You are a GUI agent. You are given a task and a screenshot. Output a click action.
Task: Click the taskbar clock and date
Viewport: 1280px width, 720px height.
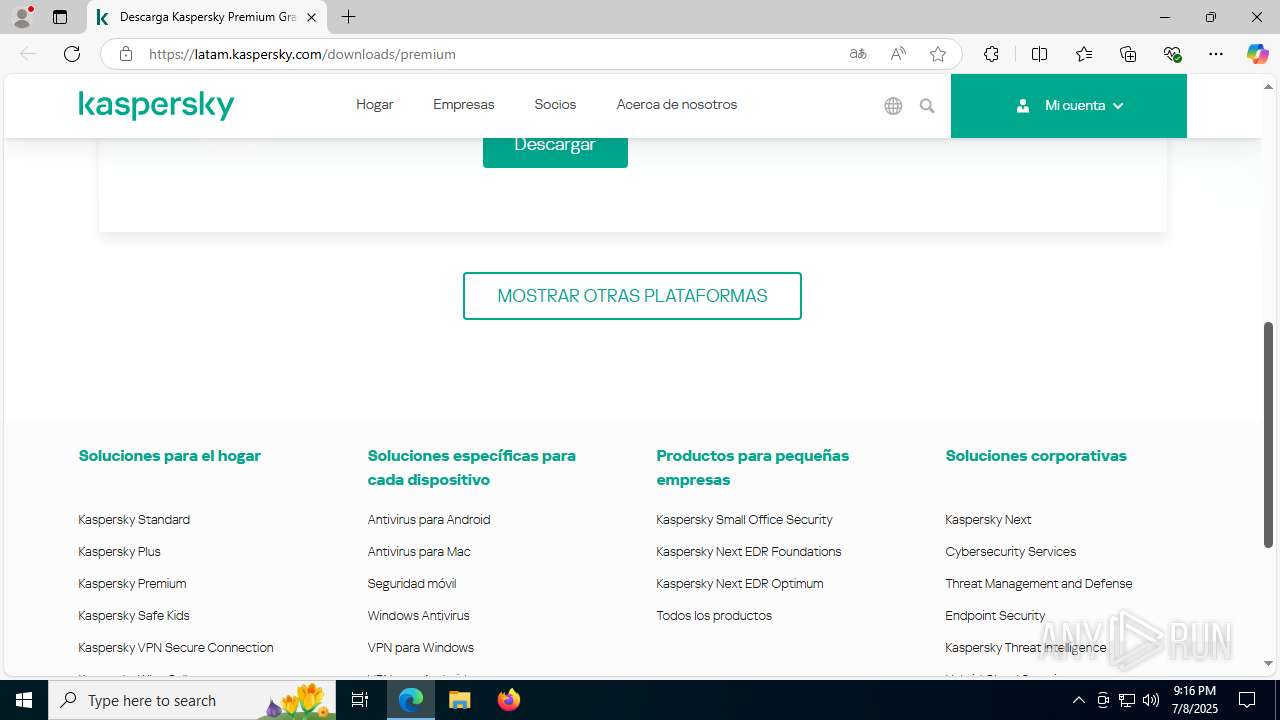coord(1194,700)
